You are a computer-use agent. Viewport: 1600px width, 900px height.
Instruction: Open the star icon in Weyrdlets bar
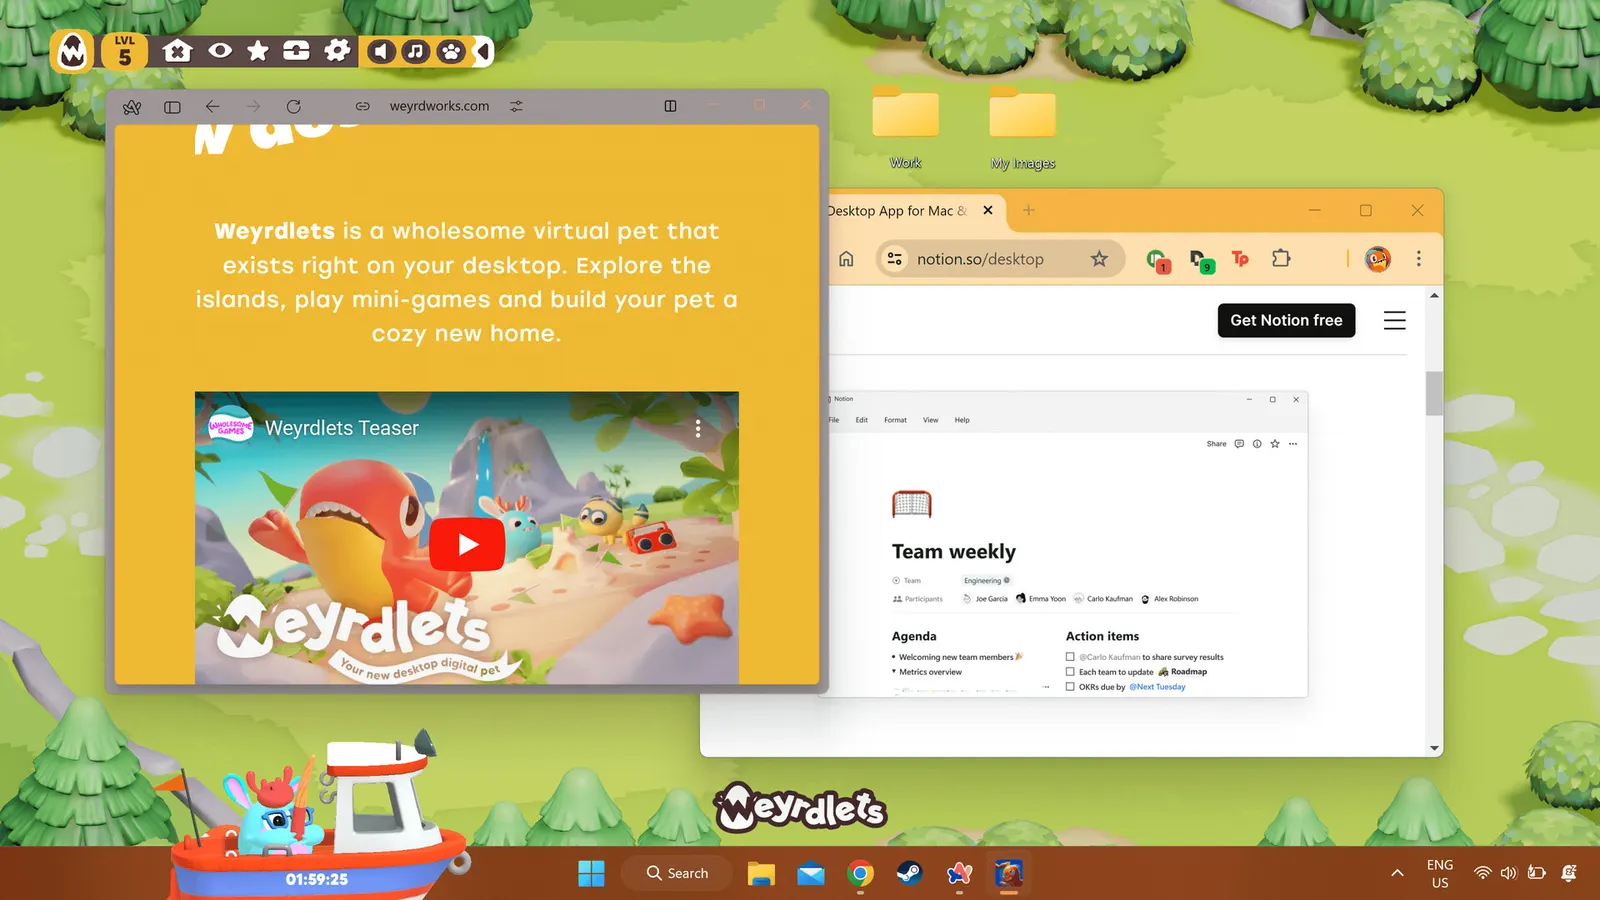tap(258, 51)
